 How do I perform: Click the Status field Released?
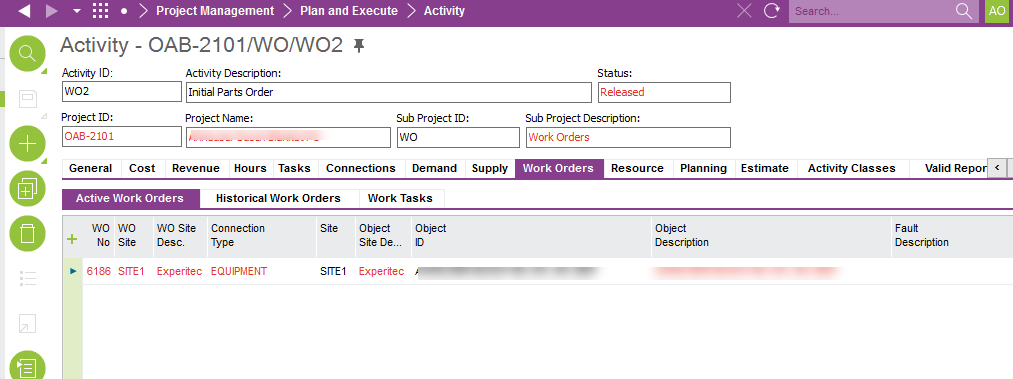click(x=664, y=92)
